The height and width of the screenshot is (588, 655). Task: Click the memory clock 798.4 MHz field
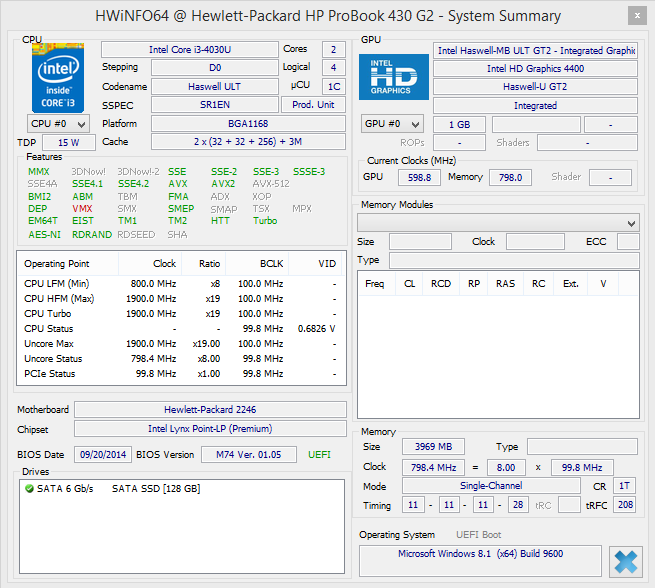(x=433, y=467)
